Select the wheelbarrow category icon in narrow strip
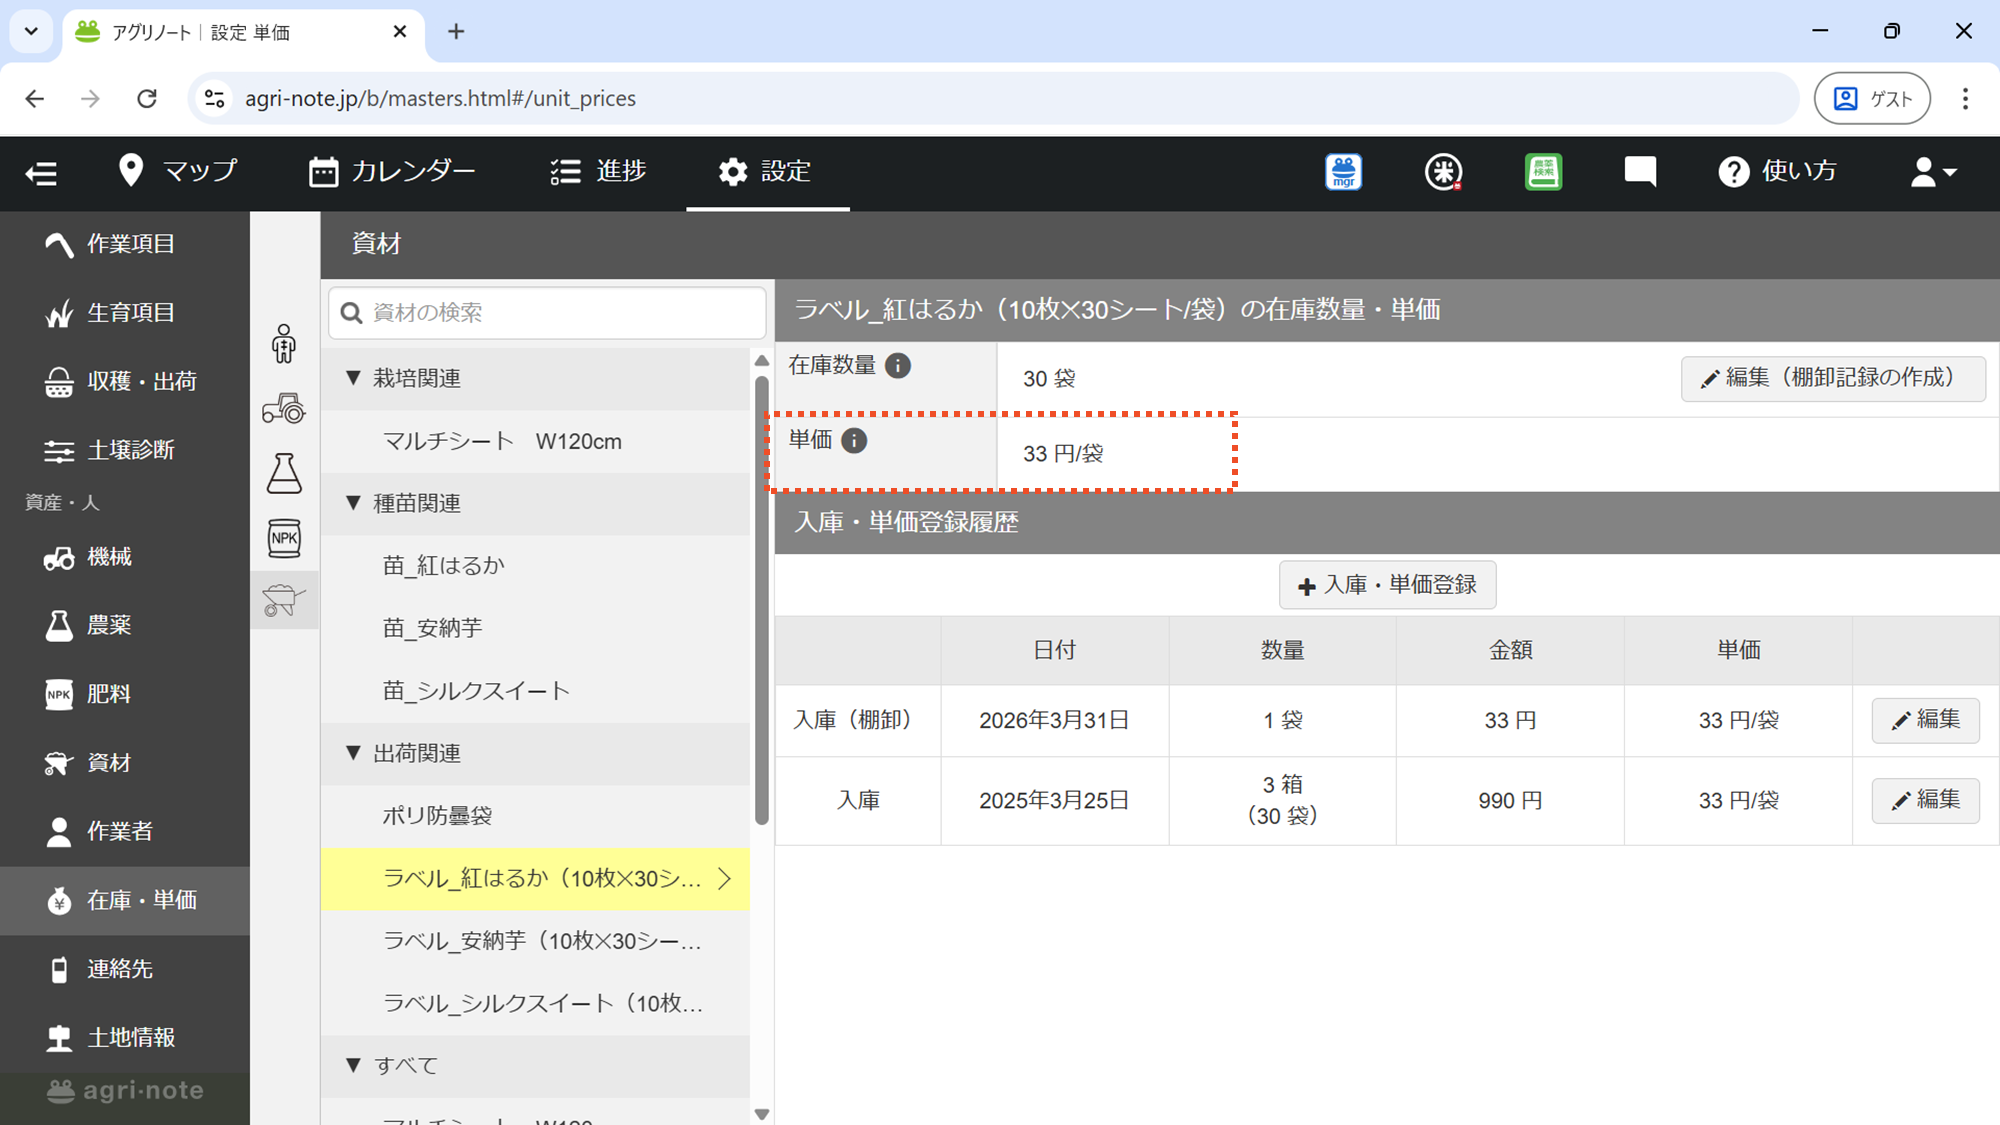 coord(284,600)
